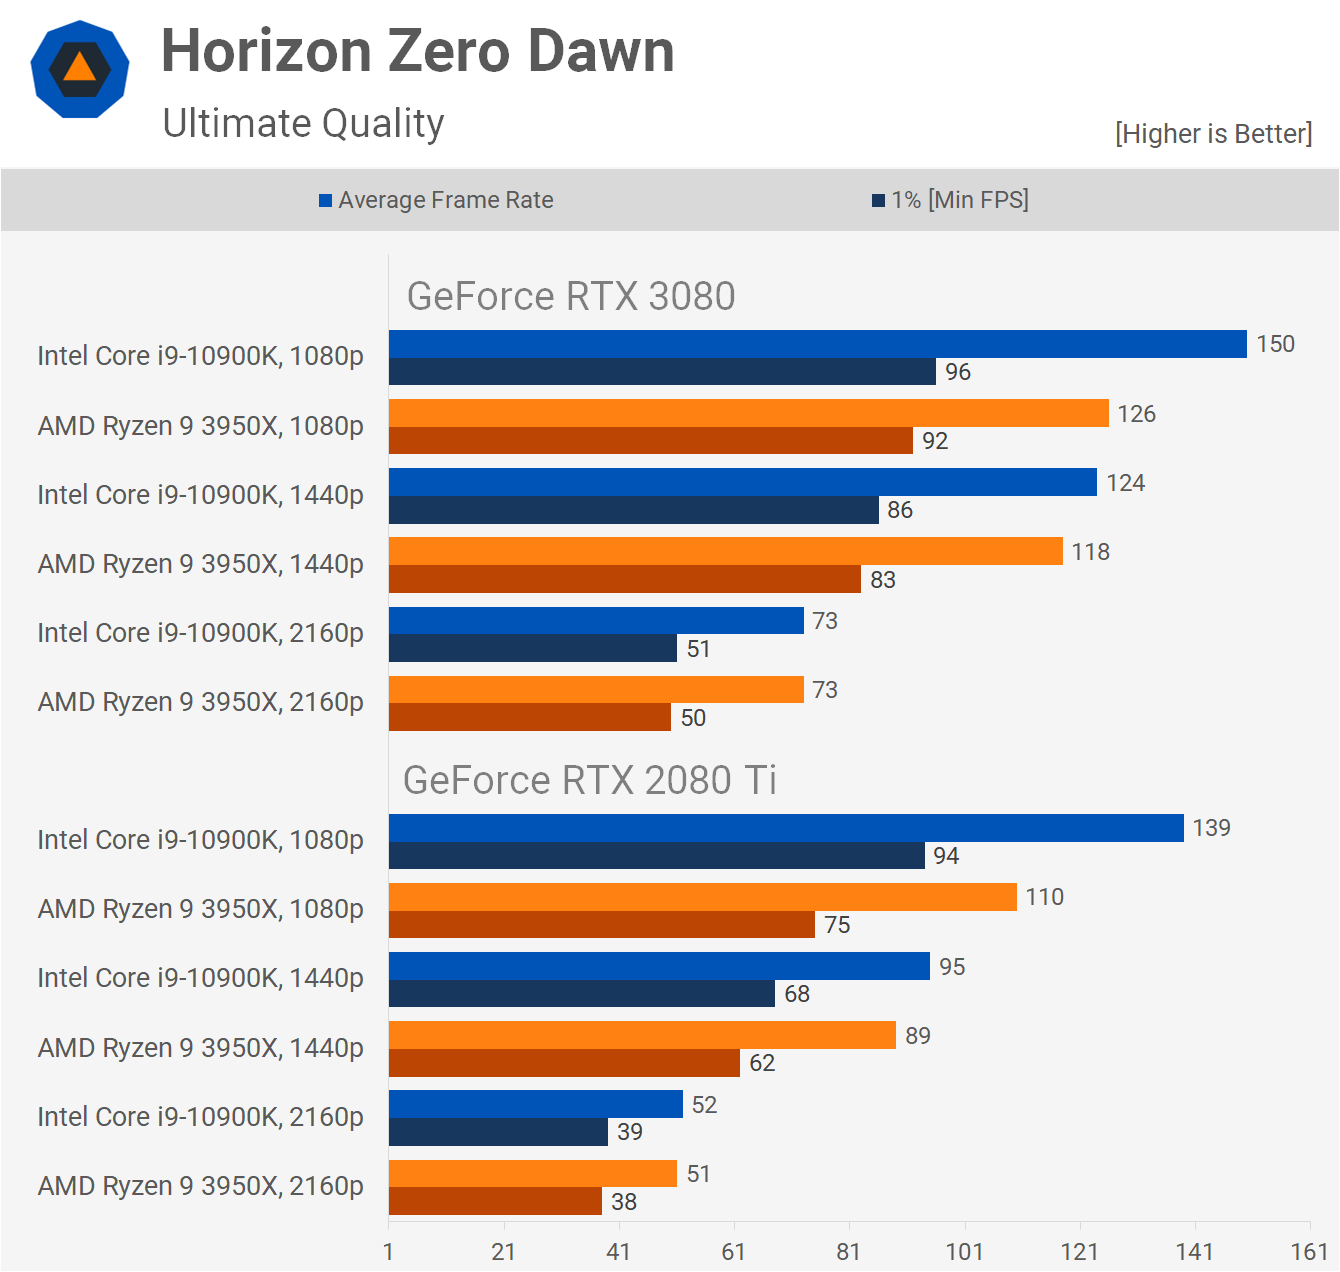Click the dark navy bar labeled 96
Screen dimensions: 1340x1272
pyautogui.click(x=662, y=372)
